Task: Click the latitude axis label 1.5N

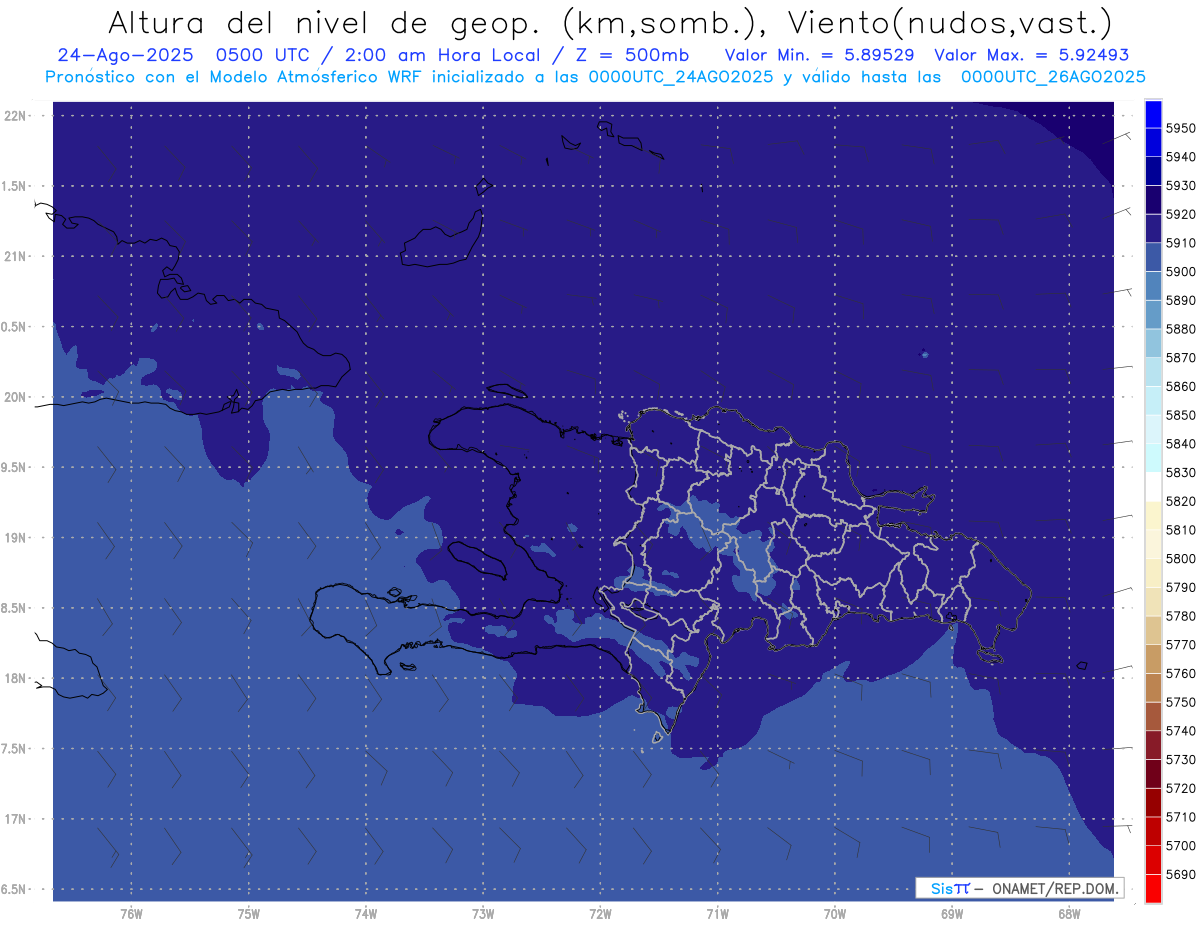Action: coord(13,186)
